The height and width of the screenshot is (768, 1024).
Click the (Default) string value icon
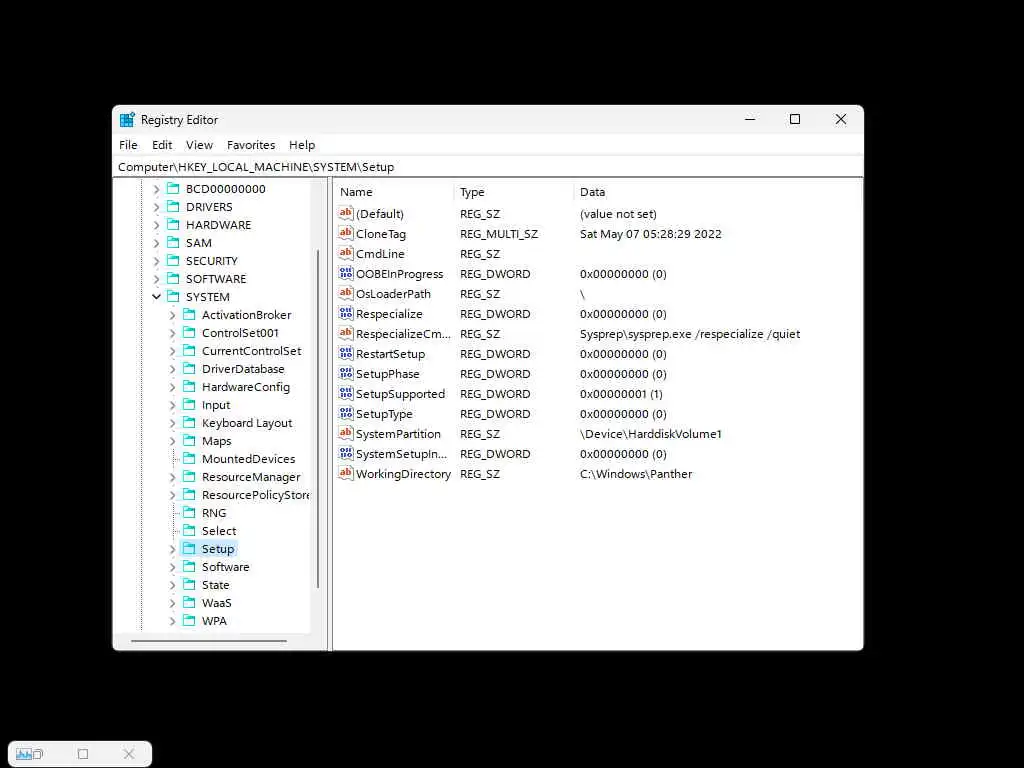click(x=345, y=214)
